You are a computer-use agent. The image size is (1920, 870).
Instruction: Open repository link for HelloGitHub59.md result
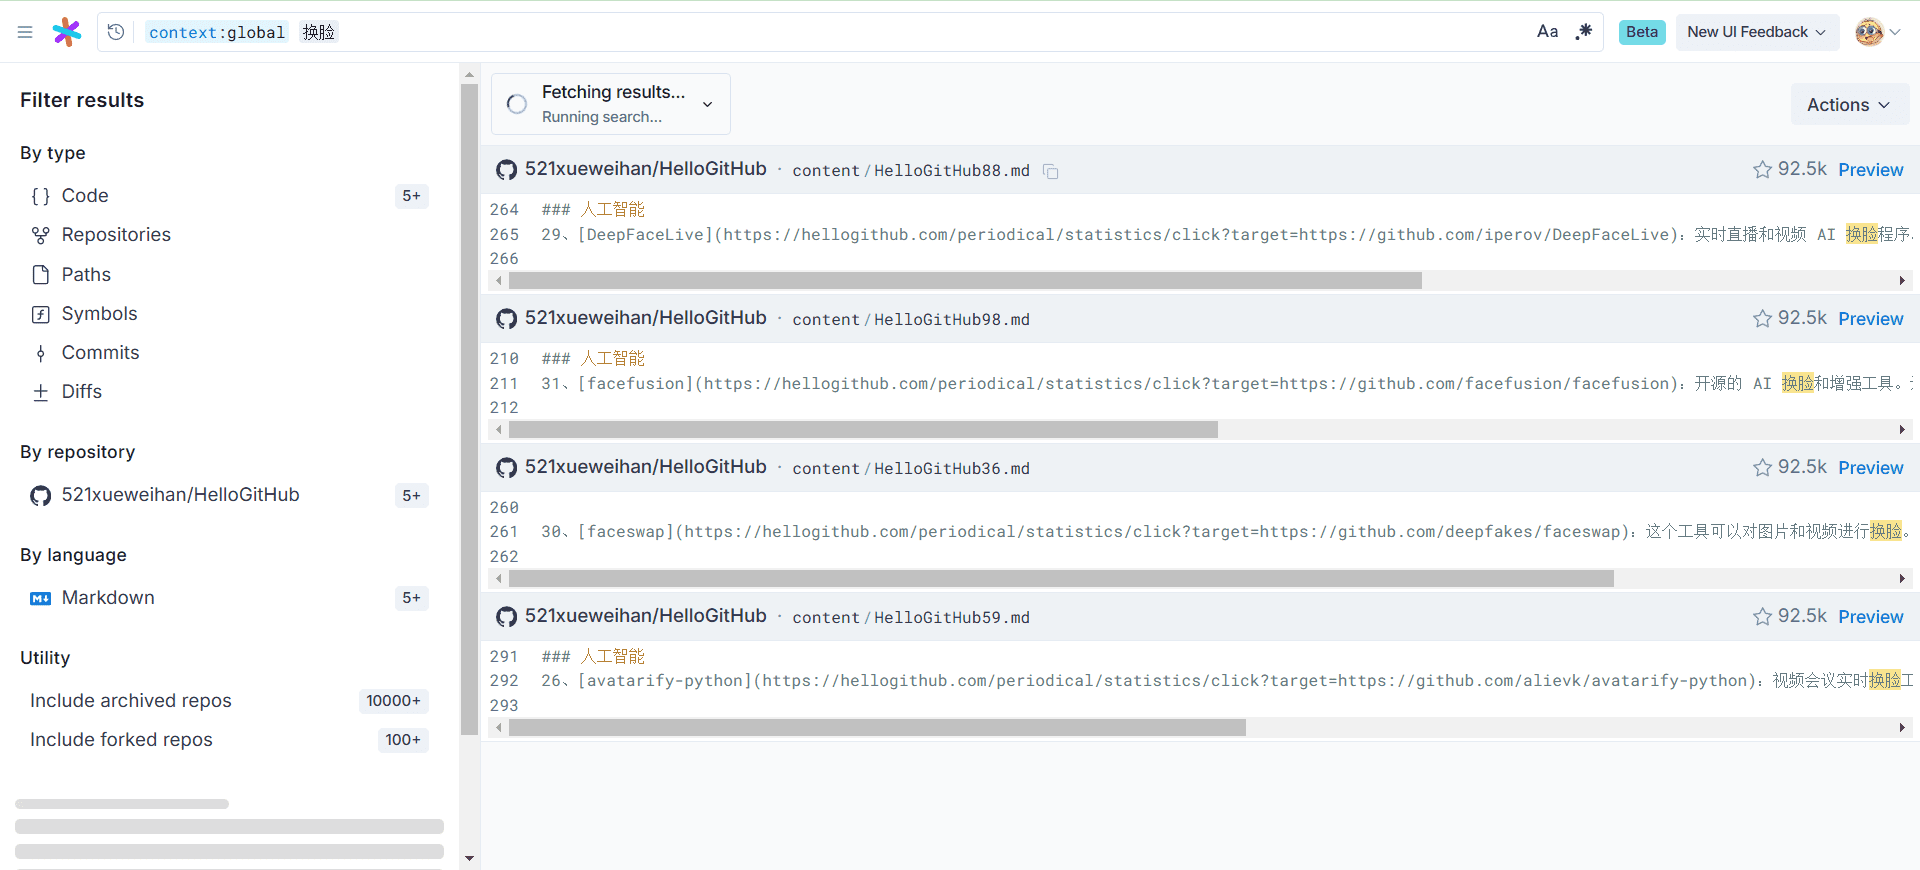click(645, 616)
